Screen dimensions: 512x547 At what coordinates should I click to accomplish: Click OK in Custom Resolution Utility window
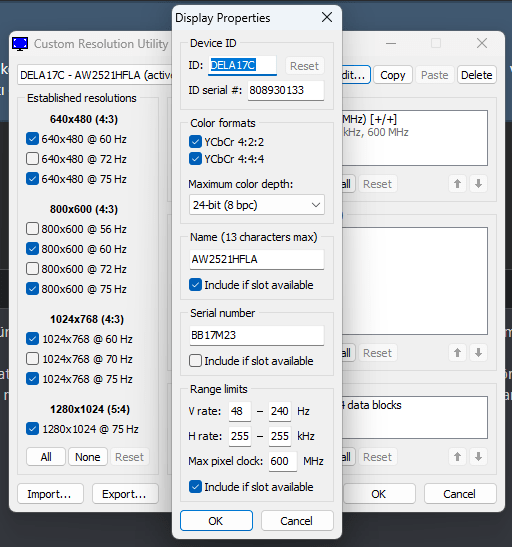pyautogui.click(x=379, y=494)
